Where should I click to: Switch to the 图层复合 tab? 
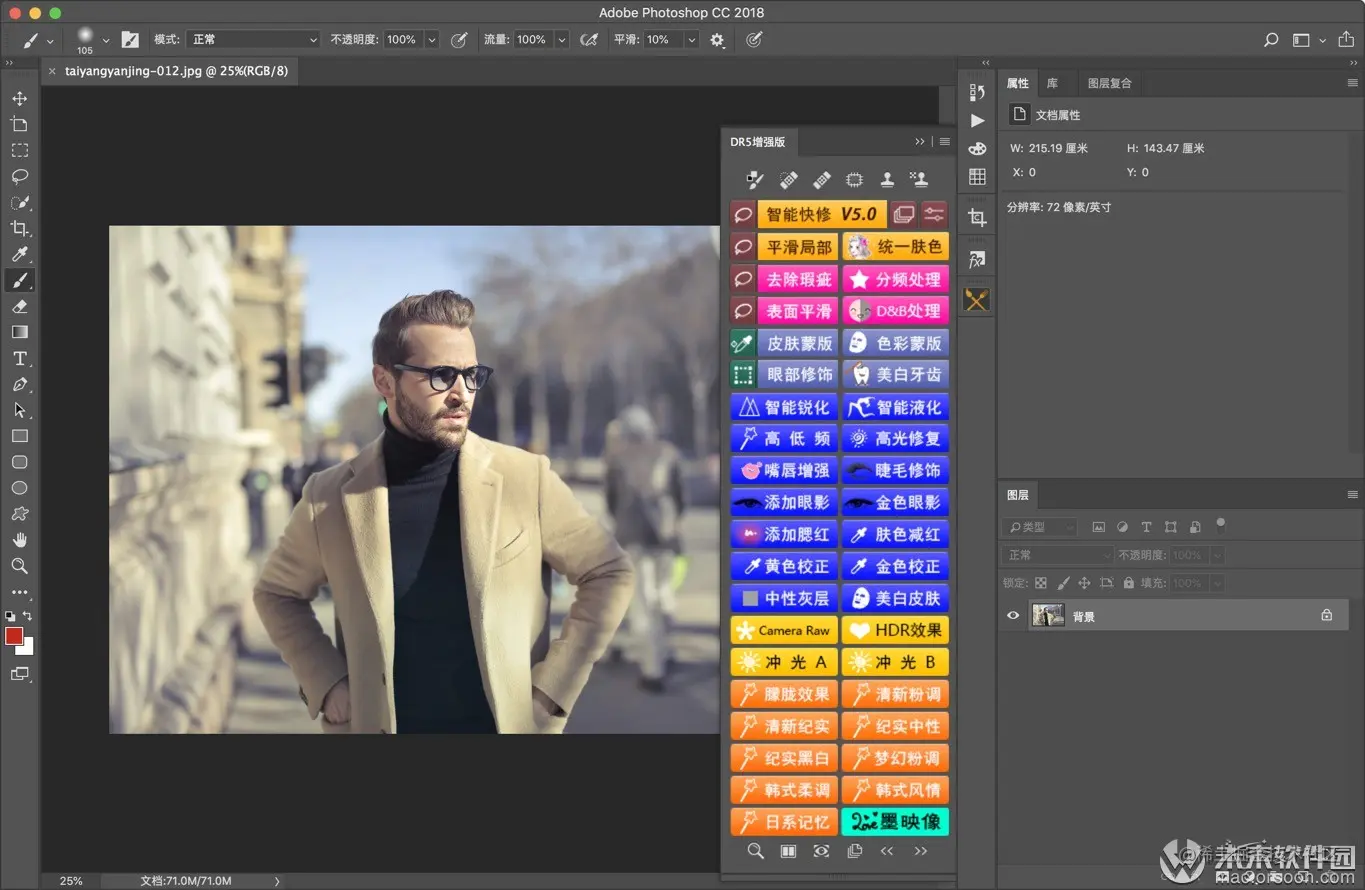click(1109, 83)
